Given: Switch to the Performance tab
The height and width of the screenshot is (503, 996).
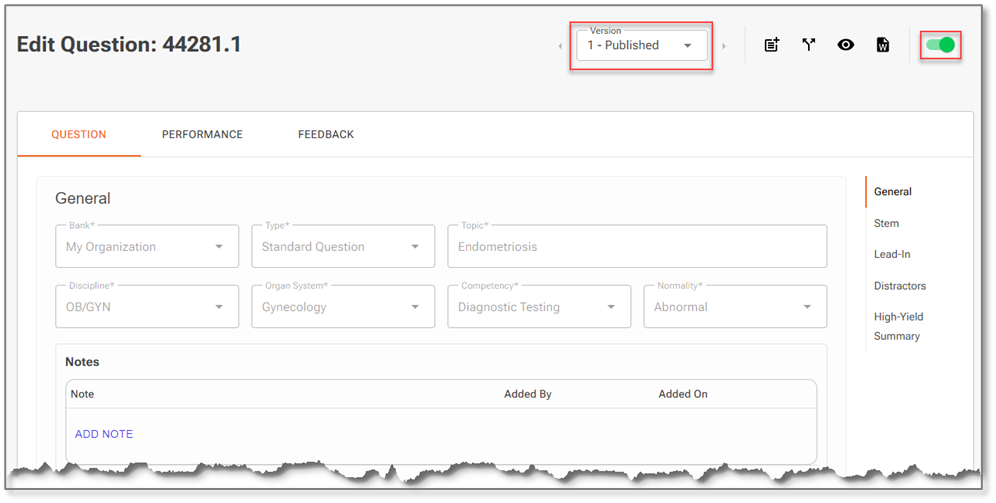Looking at the screenshot, I should coord(202,135).
